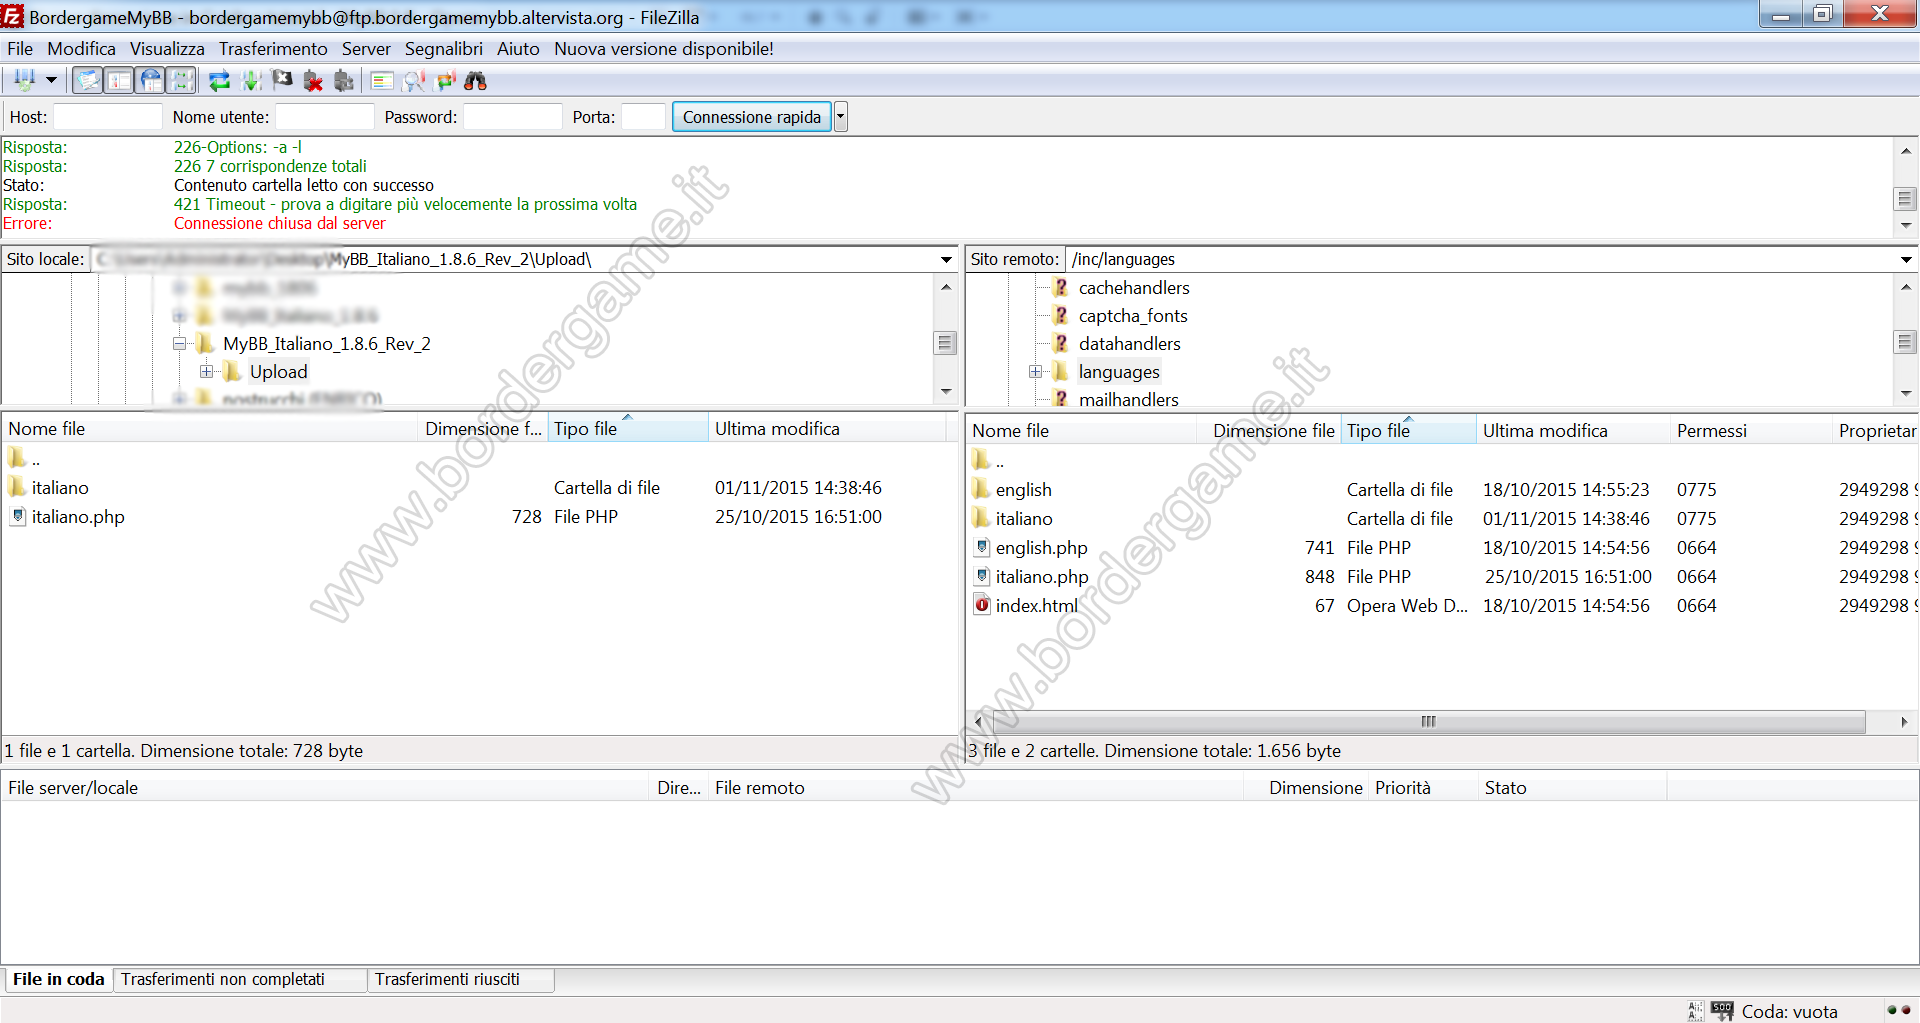The width and height of the screenshot is (1920, 1023).
Task: Click the Connessione rapida button
Action: [752, 117]
